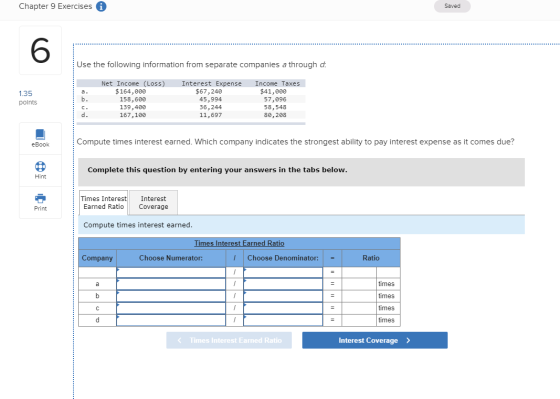The height and width of the screenshot is (399, 560).
Task: Choose numerator for company c
Action: click(x=171, y=308)
